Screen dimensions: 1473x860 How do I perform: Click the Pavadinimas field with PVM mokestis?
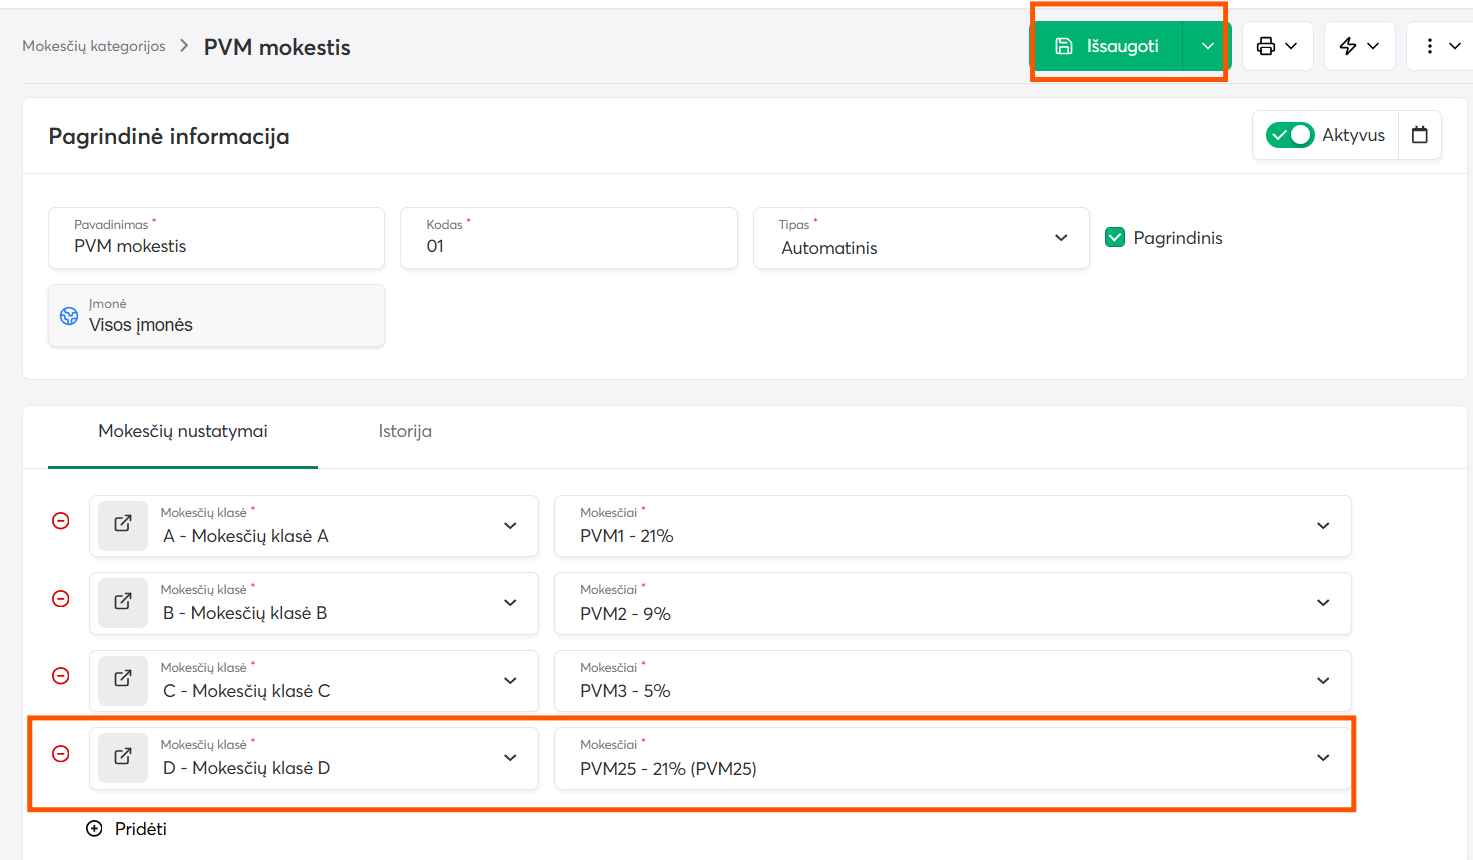click(216, 238)
